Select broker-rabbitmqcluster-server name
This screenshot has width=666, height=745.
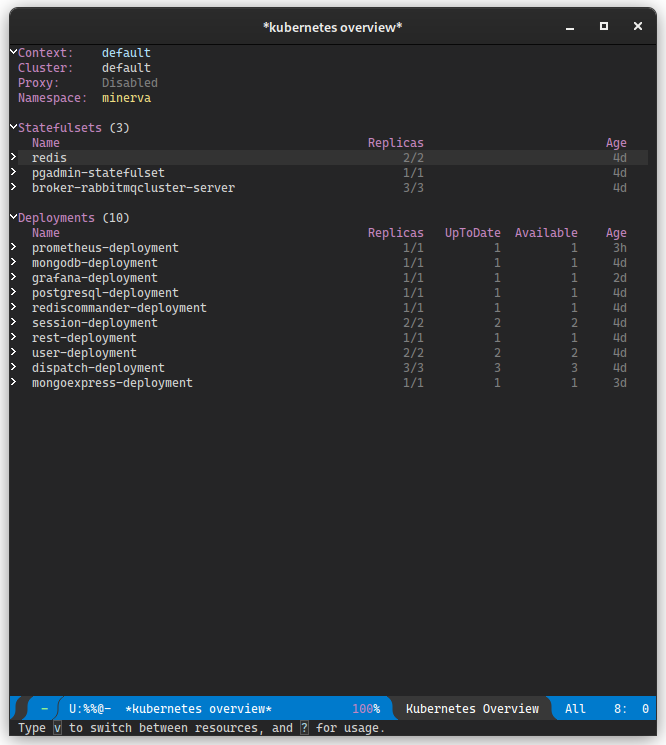pos(133,188)
